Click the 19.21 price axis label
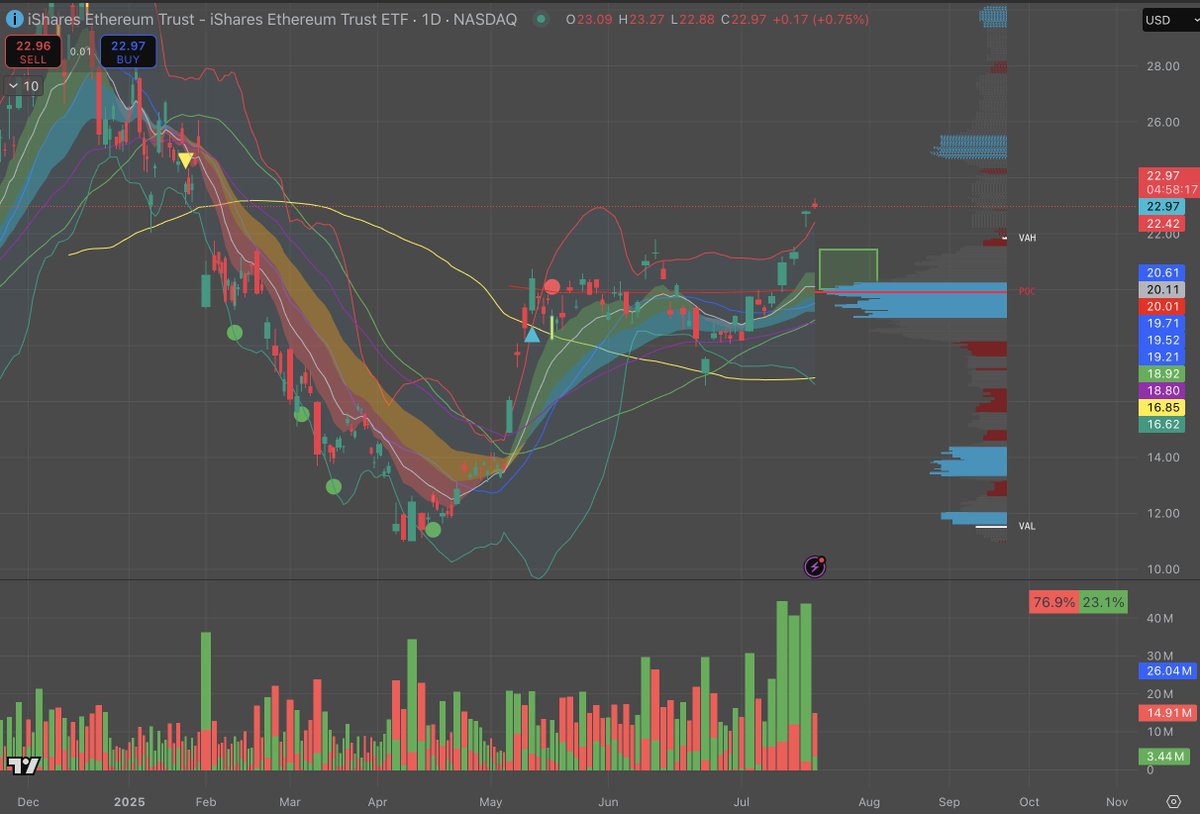1200x814 pixels. point(1163,357)
